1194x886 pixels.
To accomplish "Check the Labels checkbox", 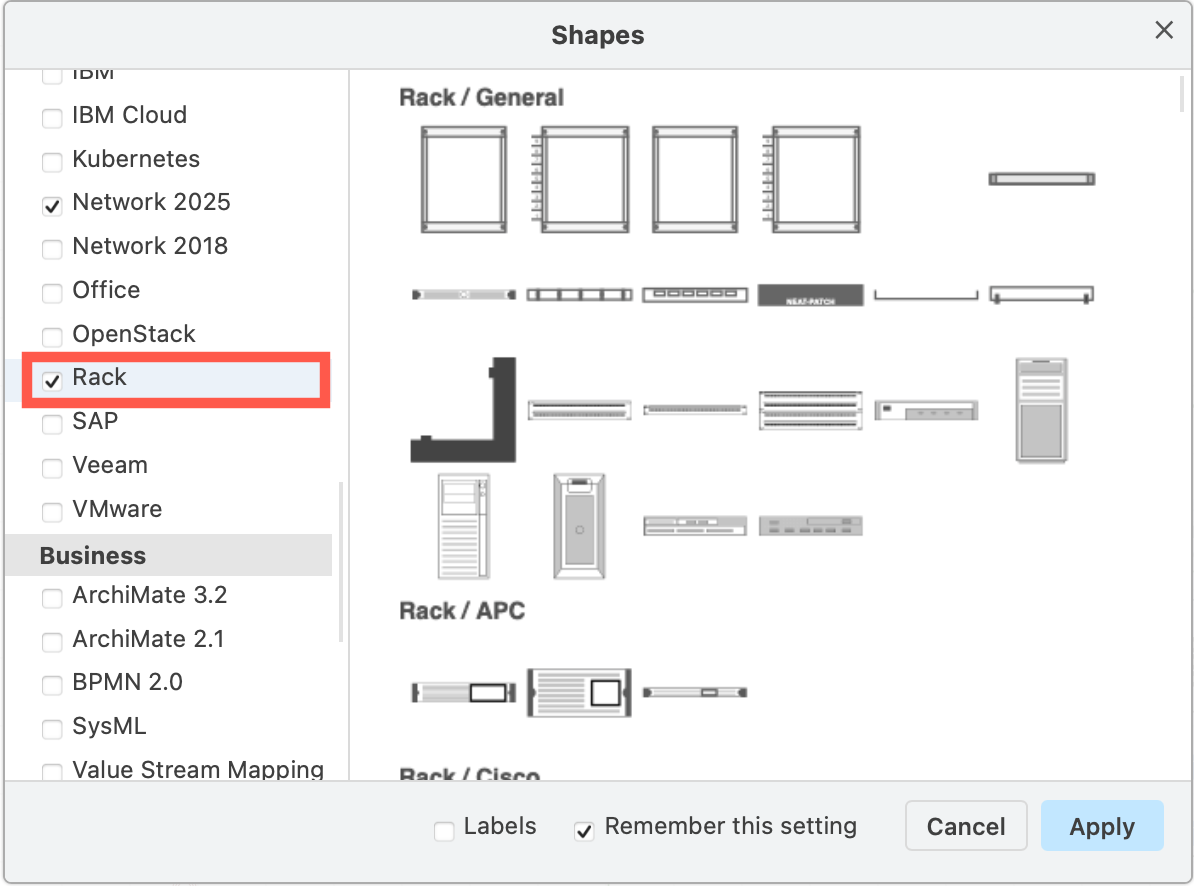I will [444, 830].
